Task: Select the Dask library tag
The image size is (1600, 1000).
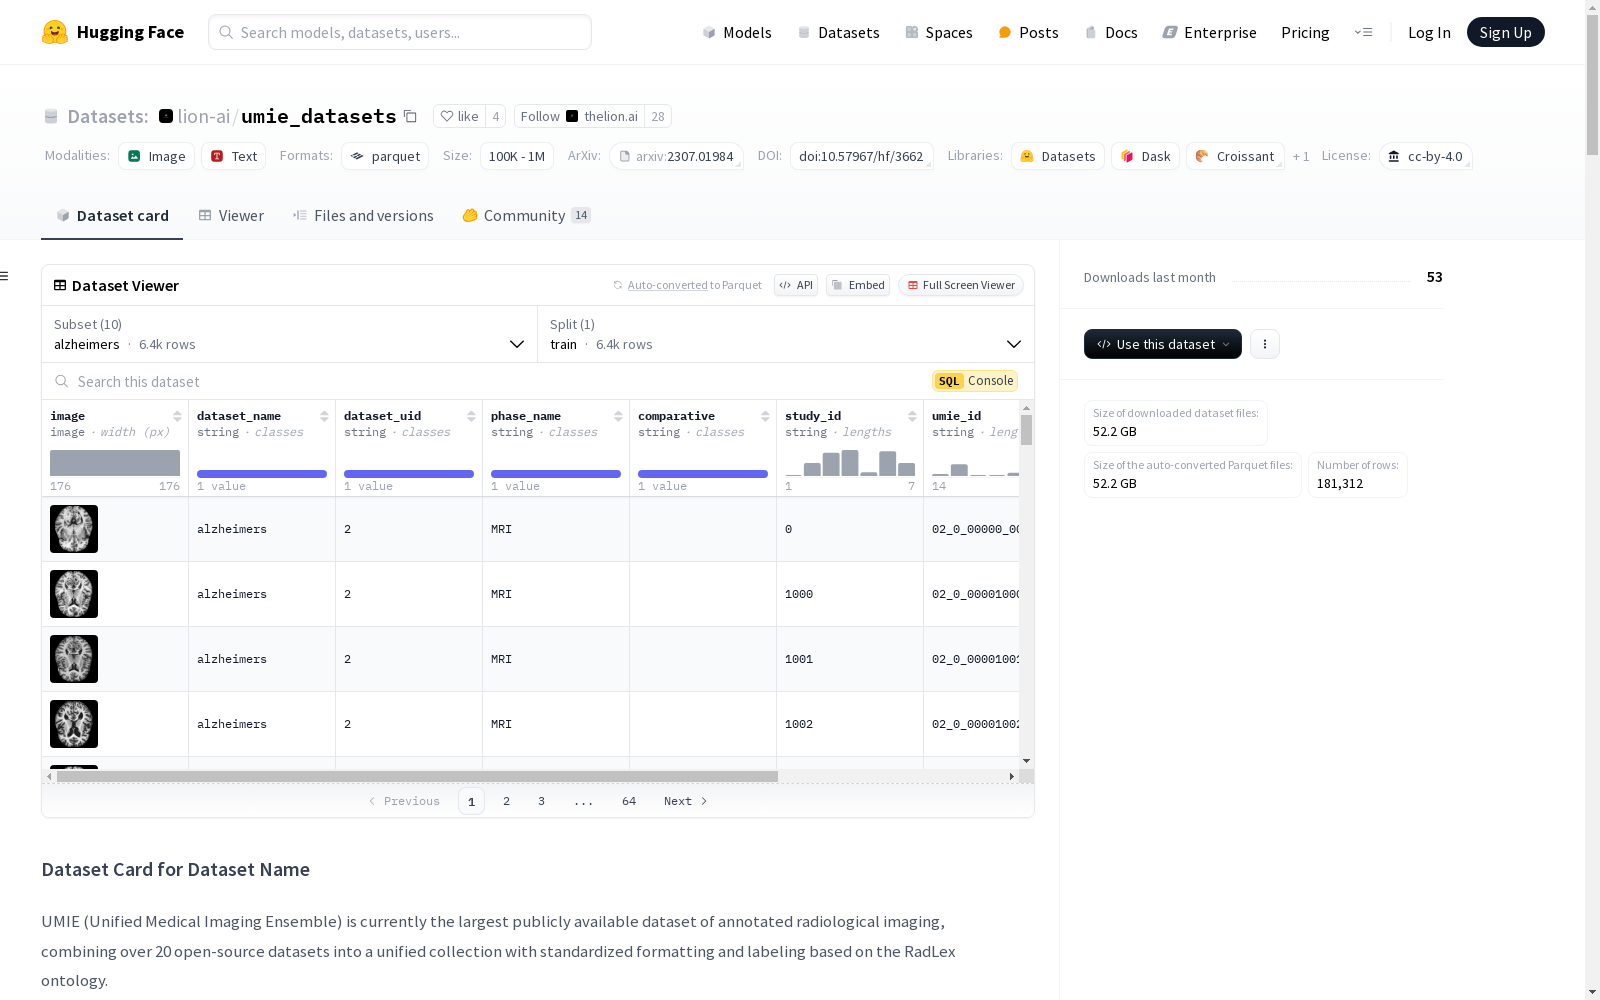Action: point(1146,156)
